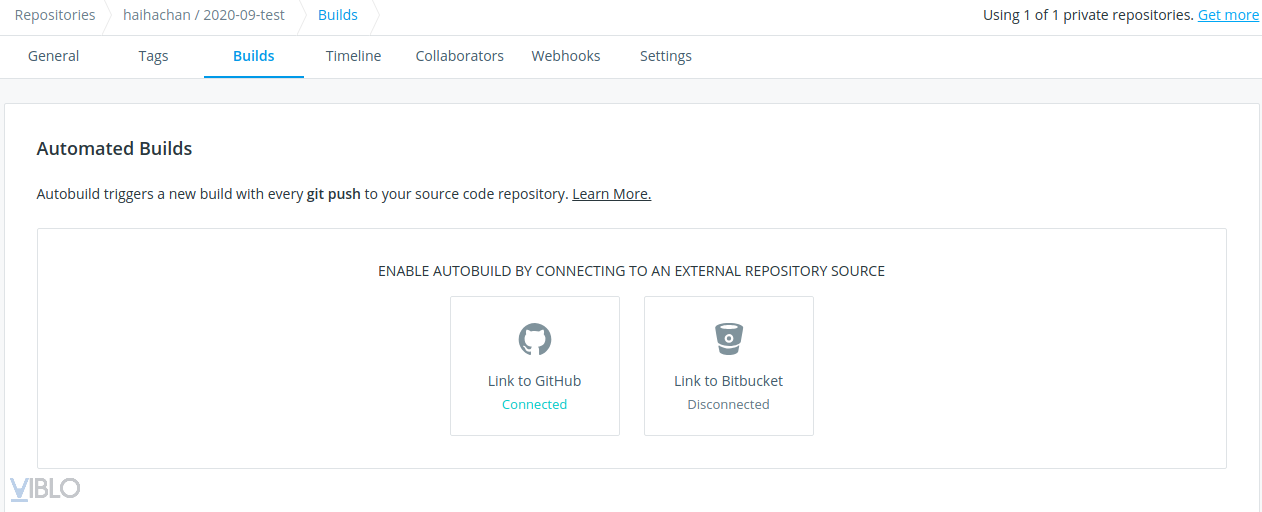The image size is (1262, 512).
Task: Click the GitHub octocat icon
Action: coord(535,339)
